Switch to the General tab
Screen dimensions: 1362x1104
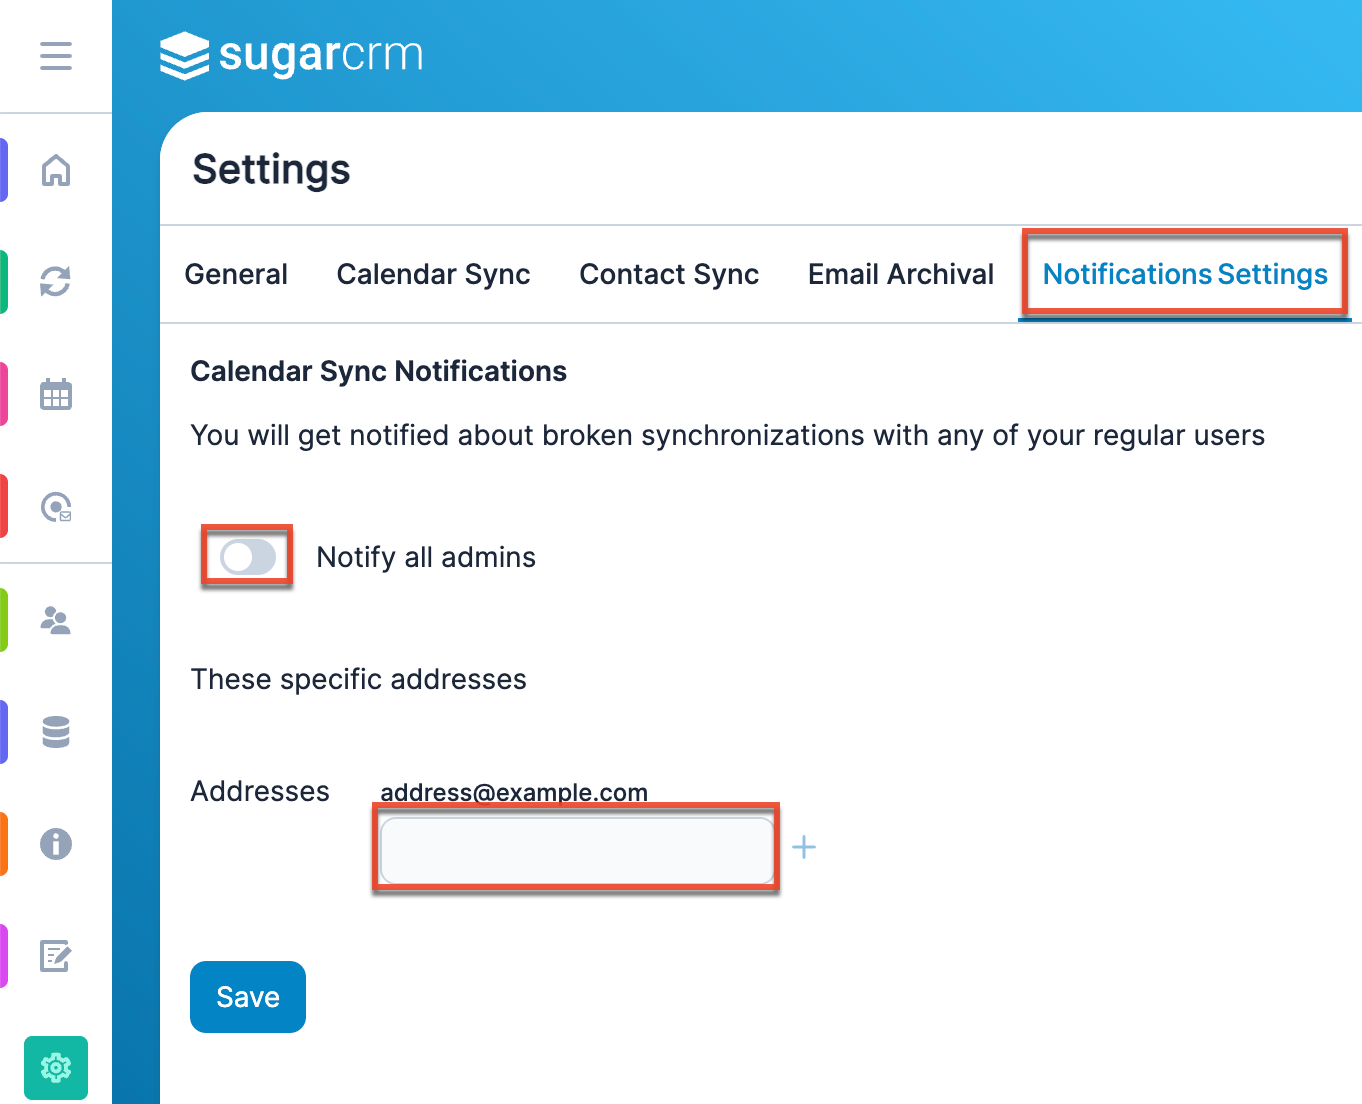tap(236, 274)
